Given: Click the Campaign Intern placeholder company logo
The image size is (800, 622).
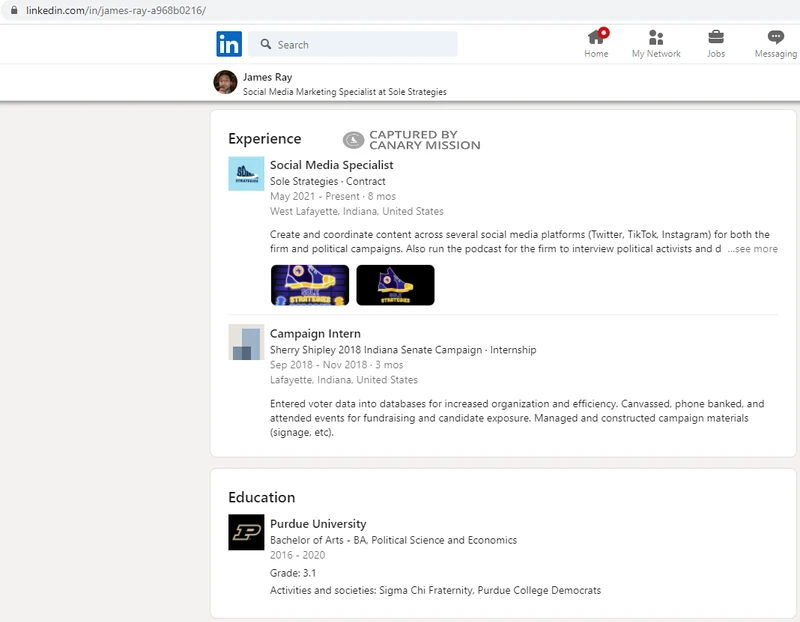Looking at the screenshot, I should click(246, 342).
